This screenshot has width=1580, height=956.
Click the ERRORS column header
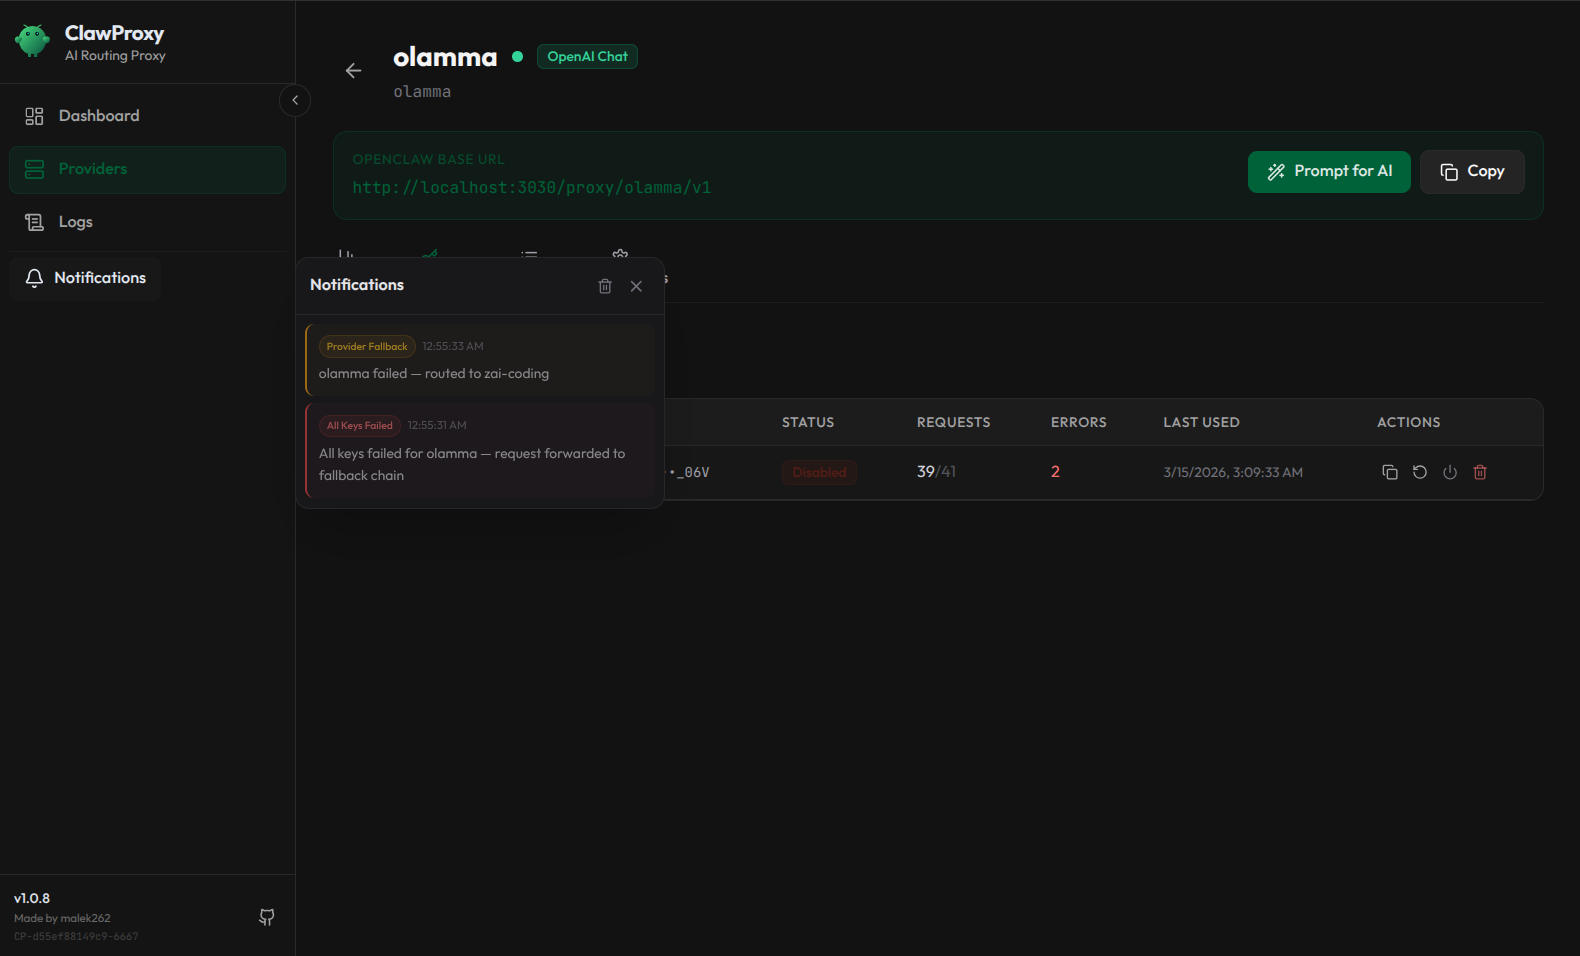point(1079,423)
